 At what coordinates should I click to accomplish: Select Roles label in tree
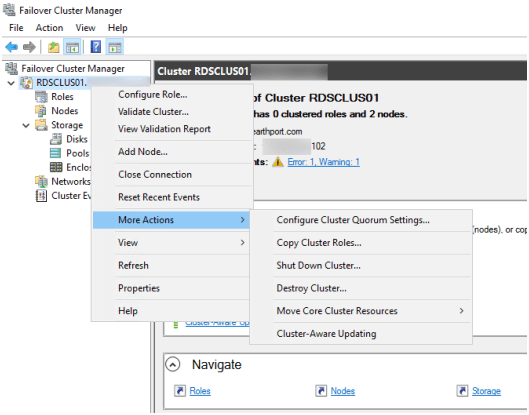coord(62,97)
